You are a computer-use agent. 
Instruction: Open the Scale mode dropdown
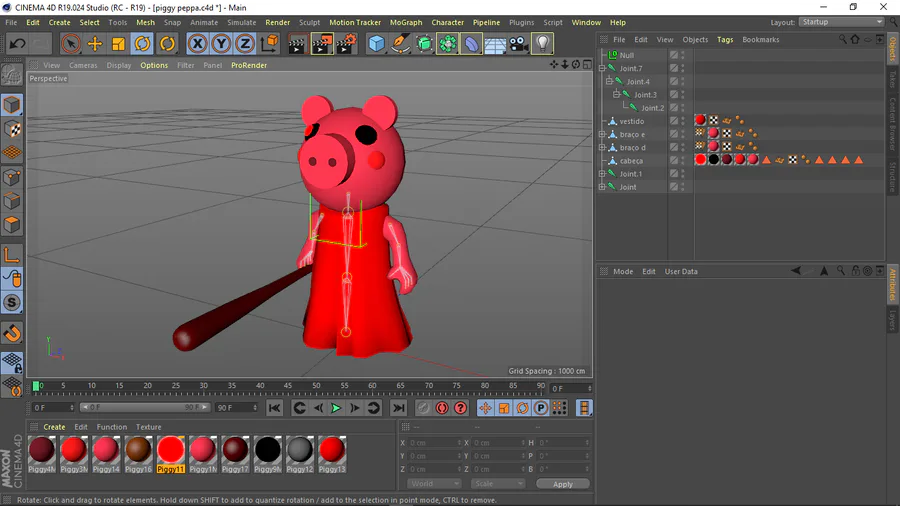pyautogui.click(x=498, y=484)
